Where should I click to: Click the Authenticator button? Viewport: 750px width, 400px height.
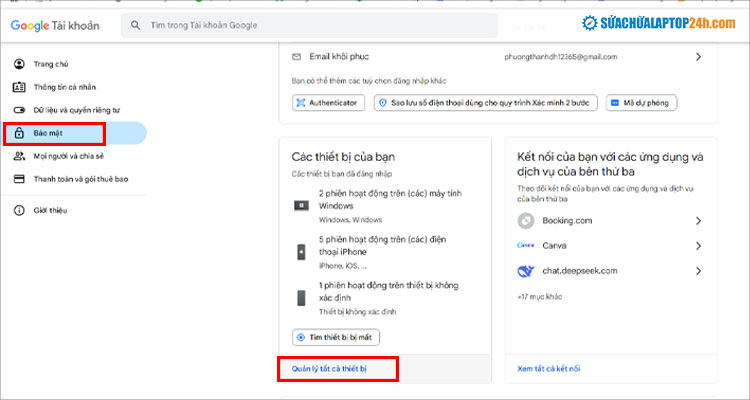point(330,103)
